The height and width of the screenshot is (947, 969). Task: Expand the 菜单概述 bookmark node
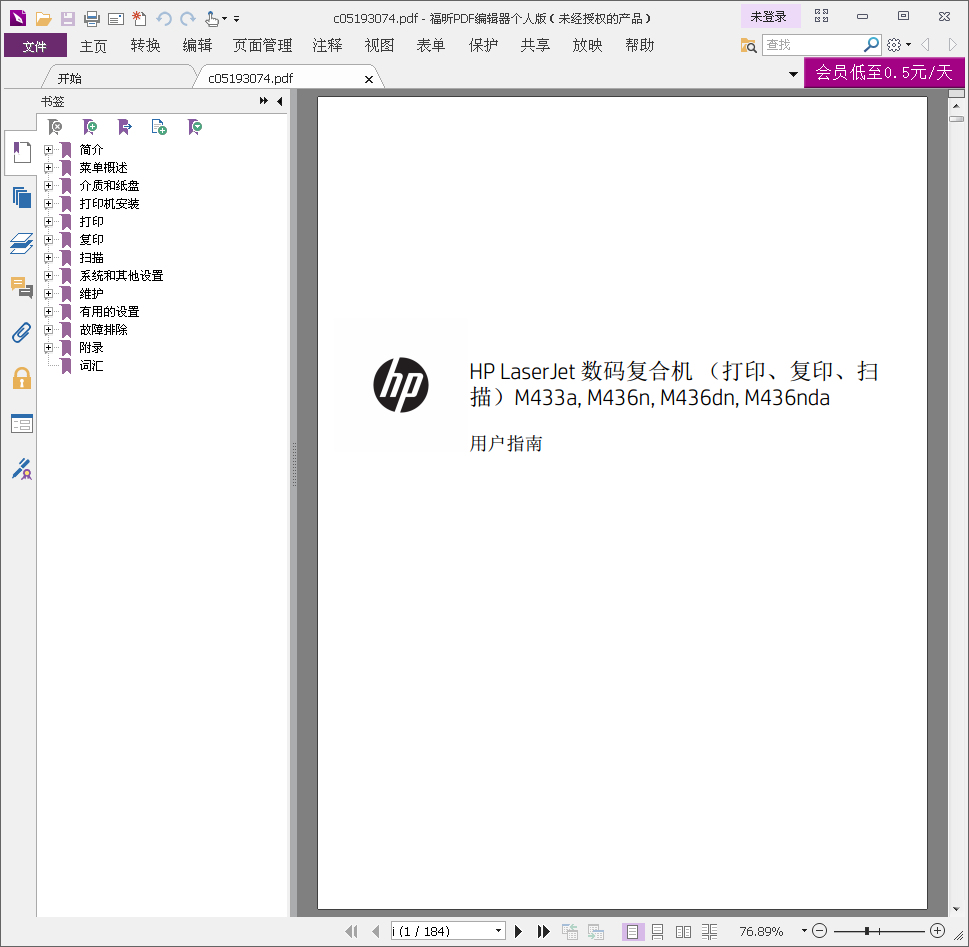(x=48, y=168)
